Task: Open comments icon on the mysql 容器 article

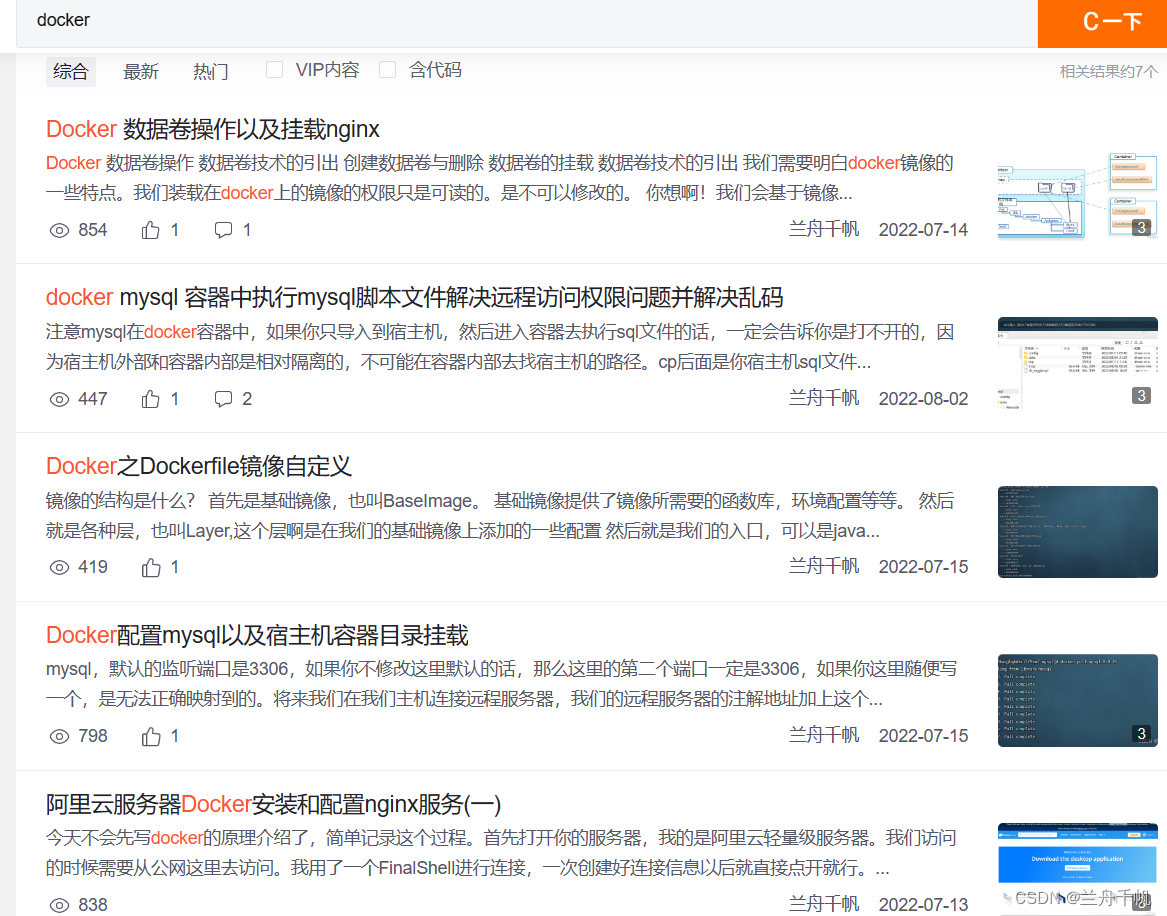Action: 222,398
